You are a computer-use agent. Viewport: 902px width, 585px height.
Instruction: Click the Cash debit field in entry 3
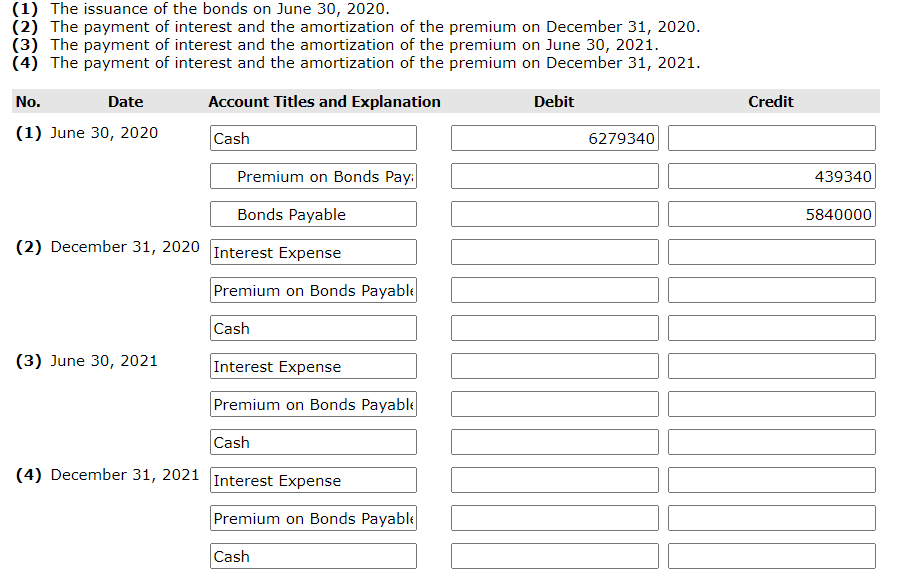point(555,442)
